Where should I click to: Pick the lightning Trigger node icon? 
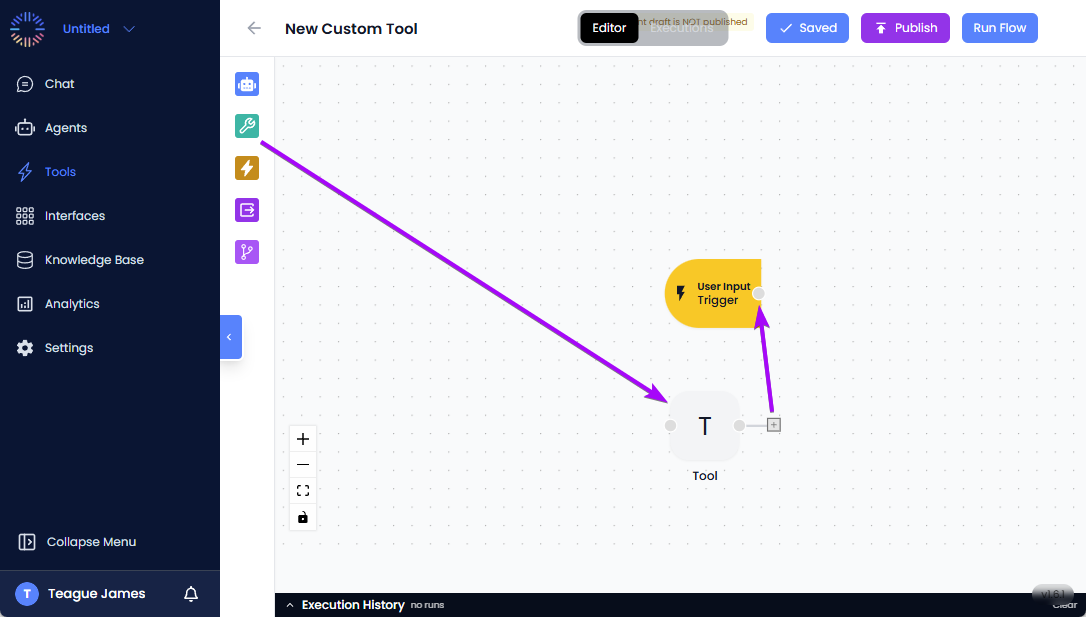(x=246, y=168)
